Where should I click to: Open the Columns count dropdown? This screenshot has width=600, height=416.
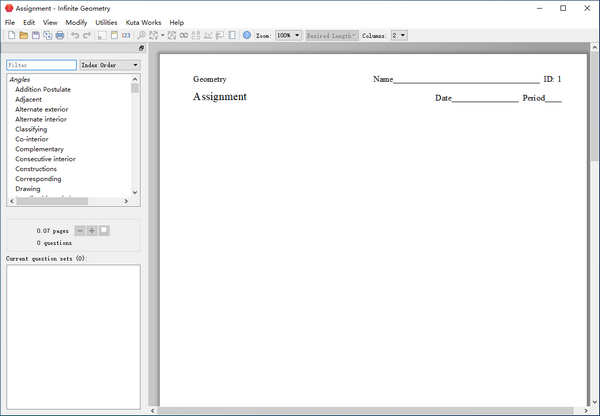(x=398, y=35)
